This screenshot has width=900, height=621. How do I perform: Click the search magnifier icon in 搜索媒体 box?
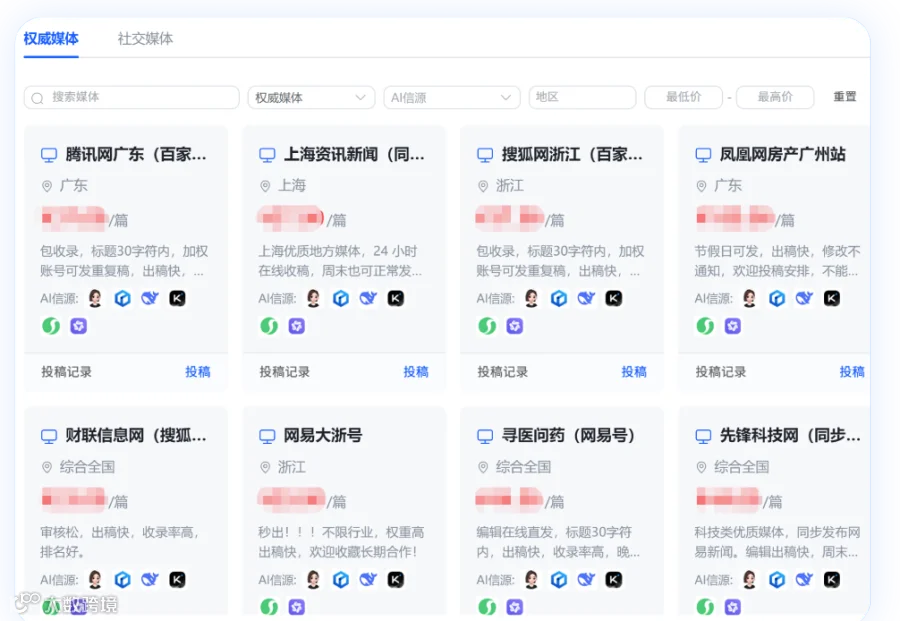[x=37, y=98]
